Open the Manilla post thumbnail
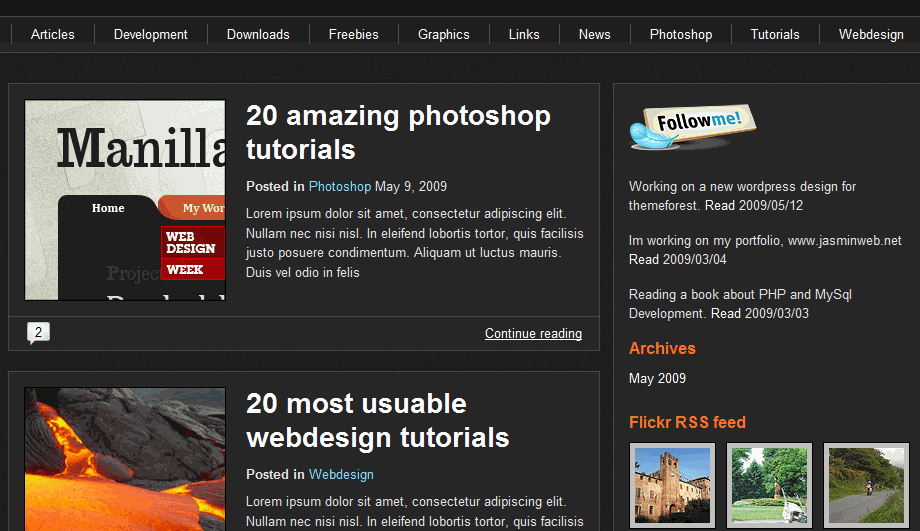920x531 pixels. 125,200
